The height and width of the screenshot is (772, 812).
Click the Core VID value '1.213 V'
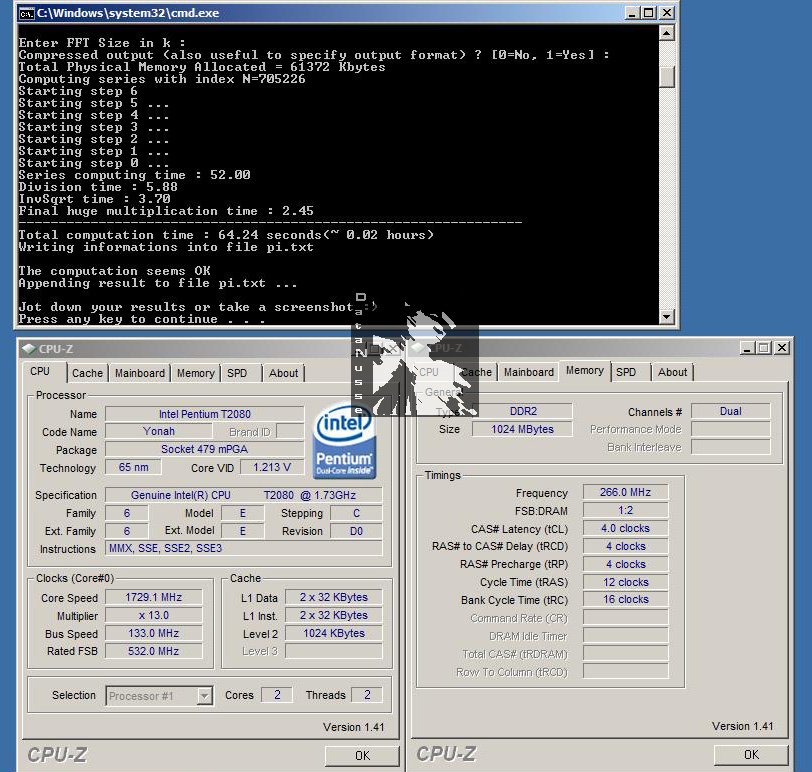point(272,468)
